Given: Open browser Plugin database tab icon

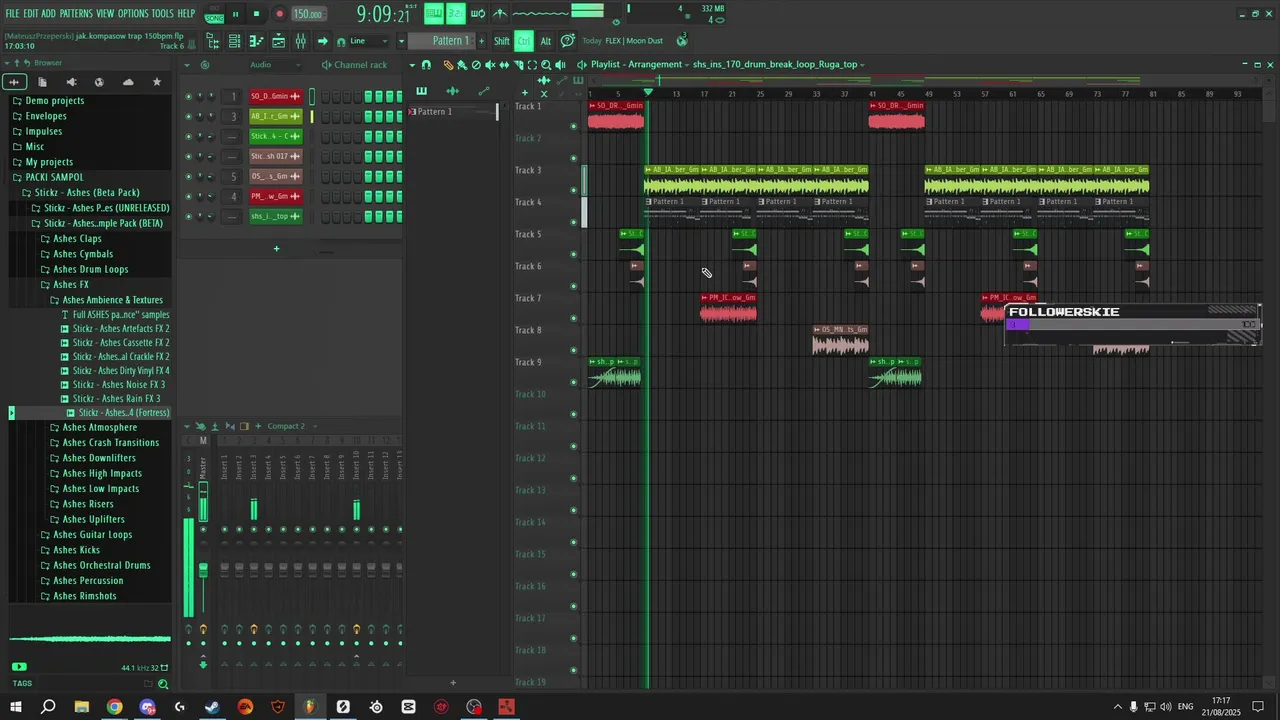Looking at the screenshot, I should tap(70, 82).
